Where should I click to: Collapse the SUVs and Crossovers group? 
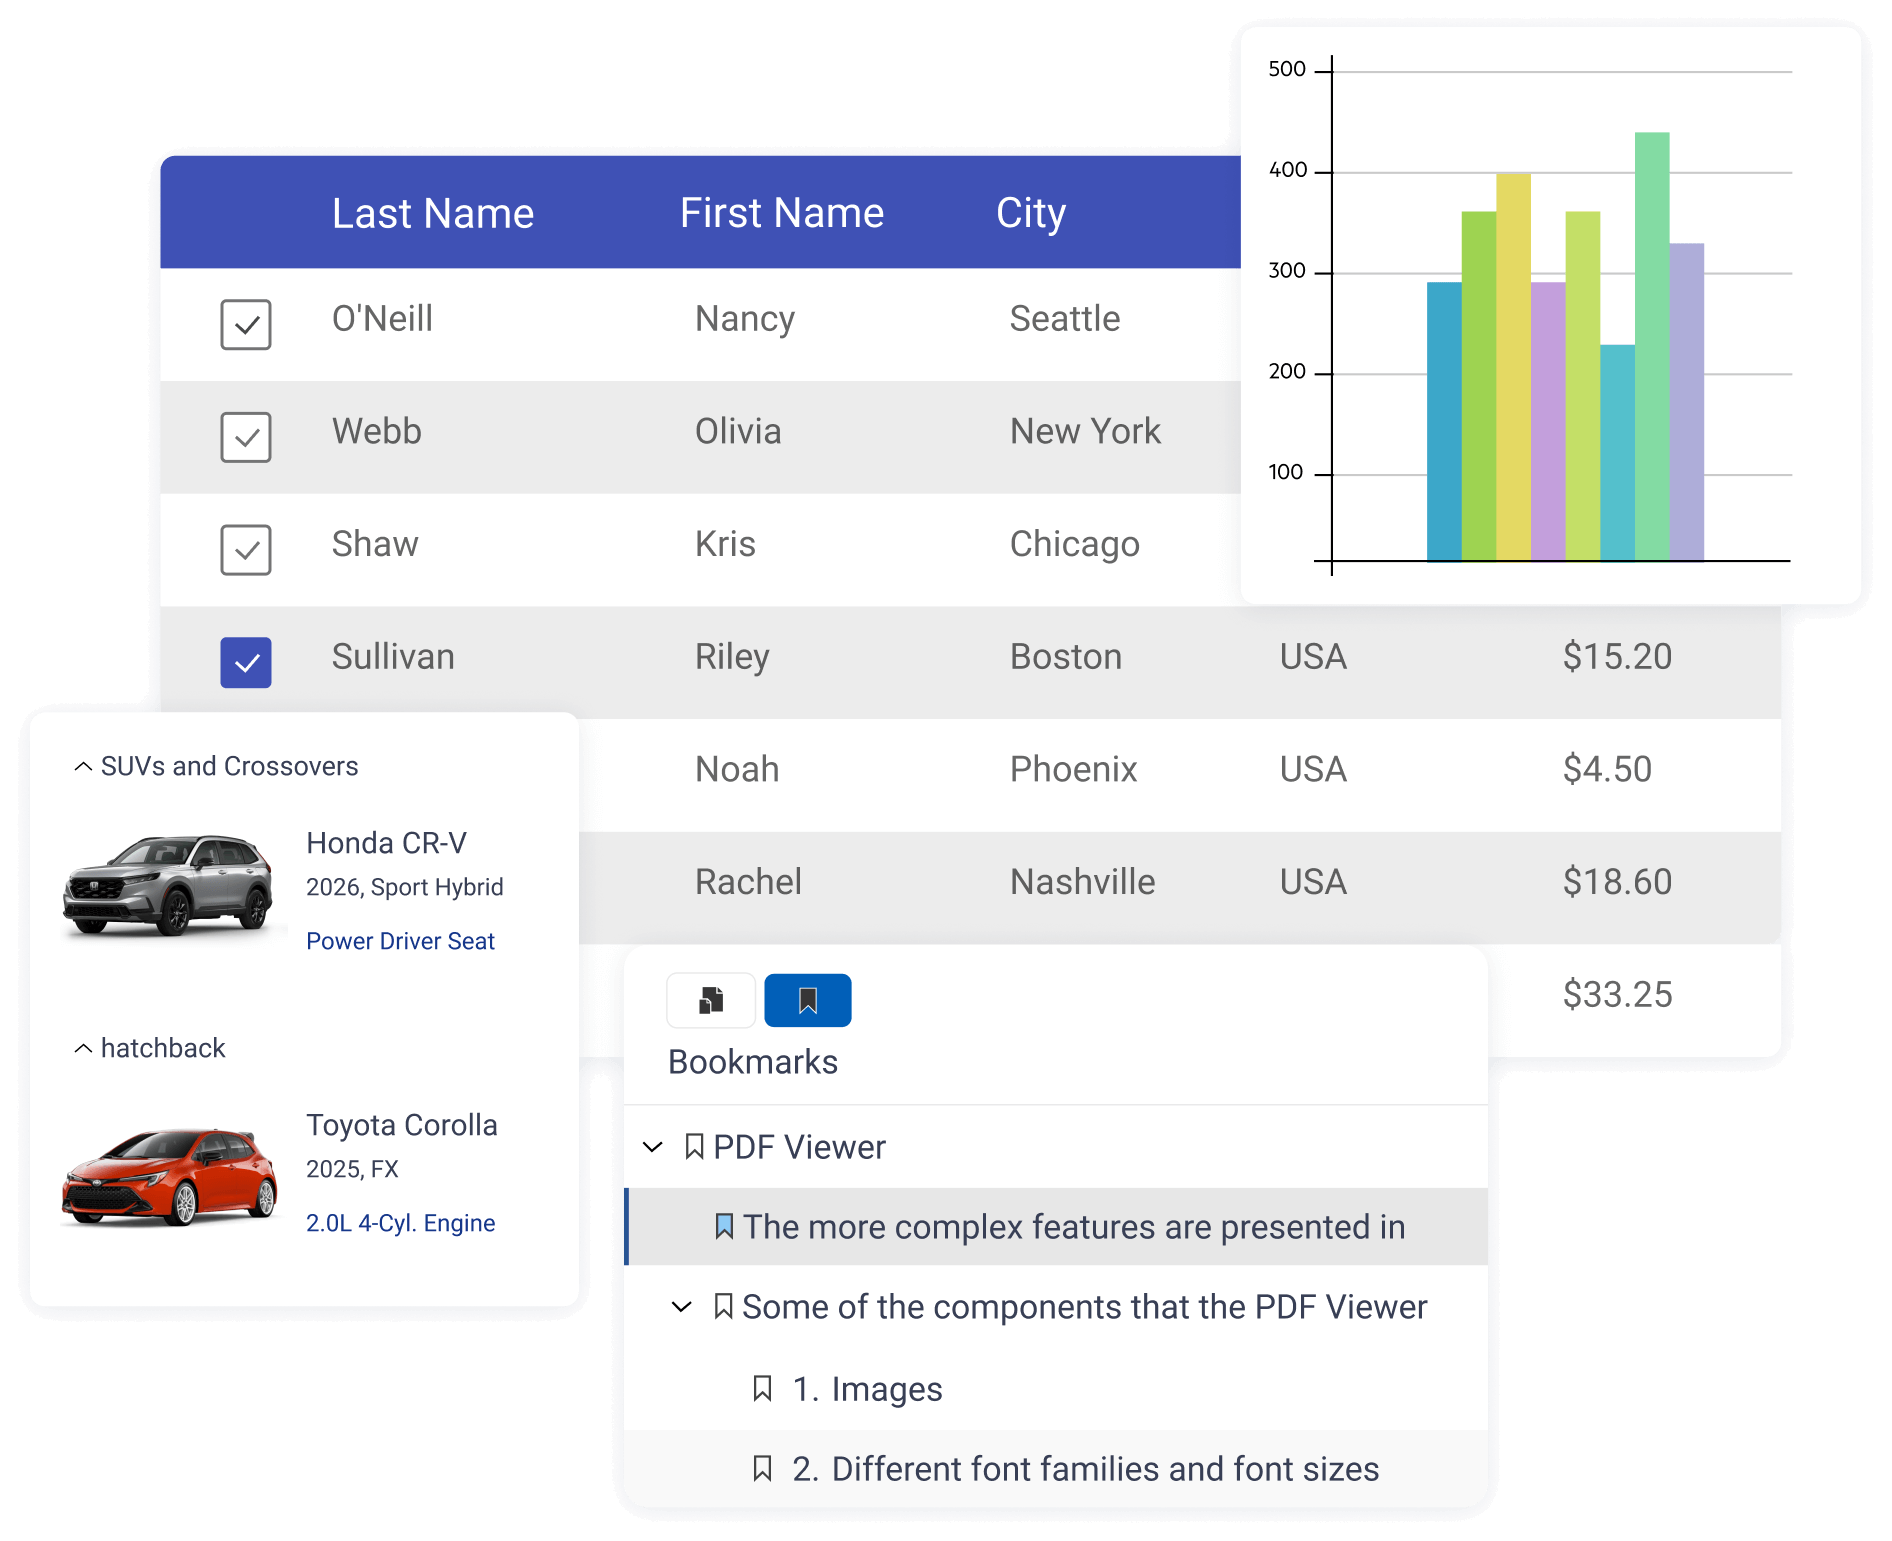[x=84, y=766]
